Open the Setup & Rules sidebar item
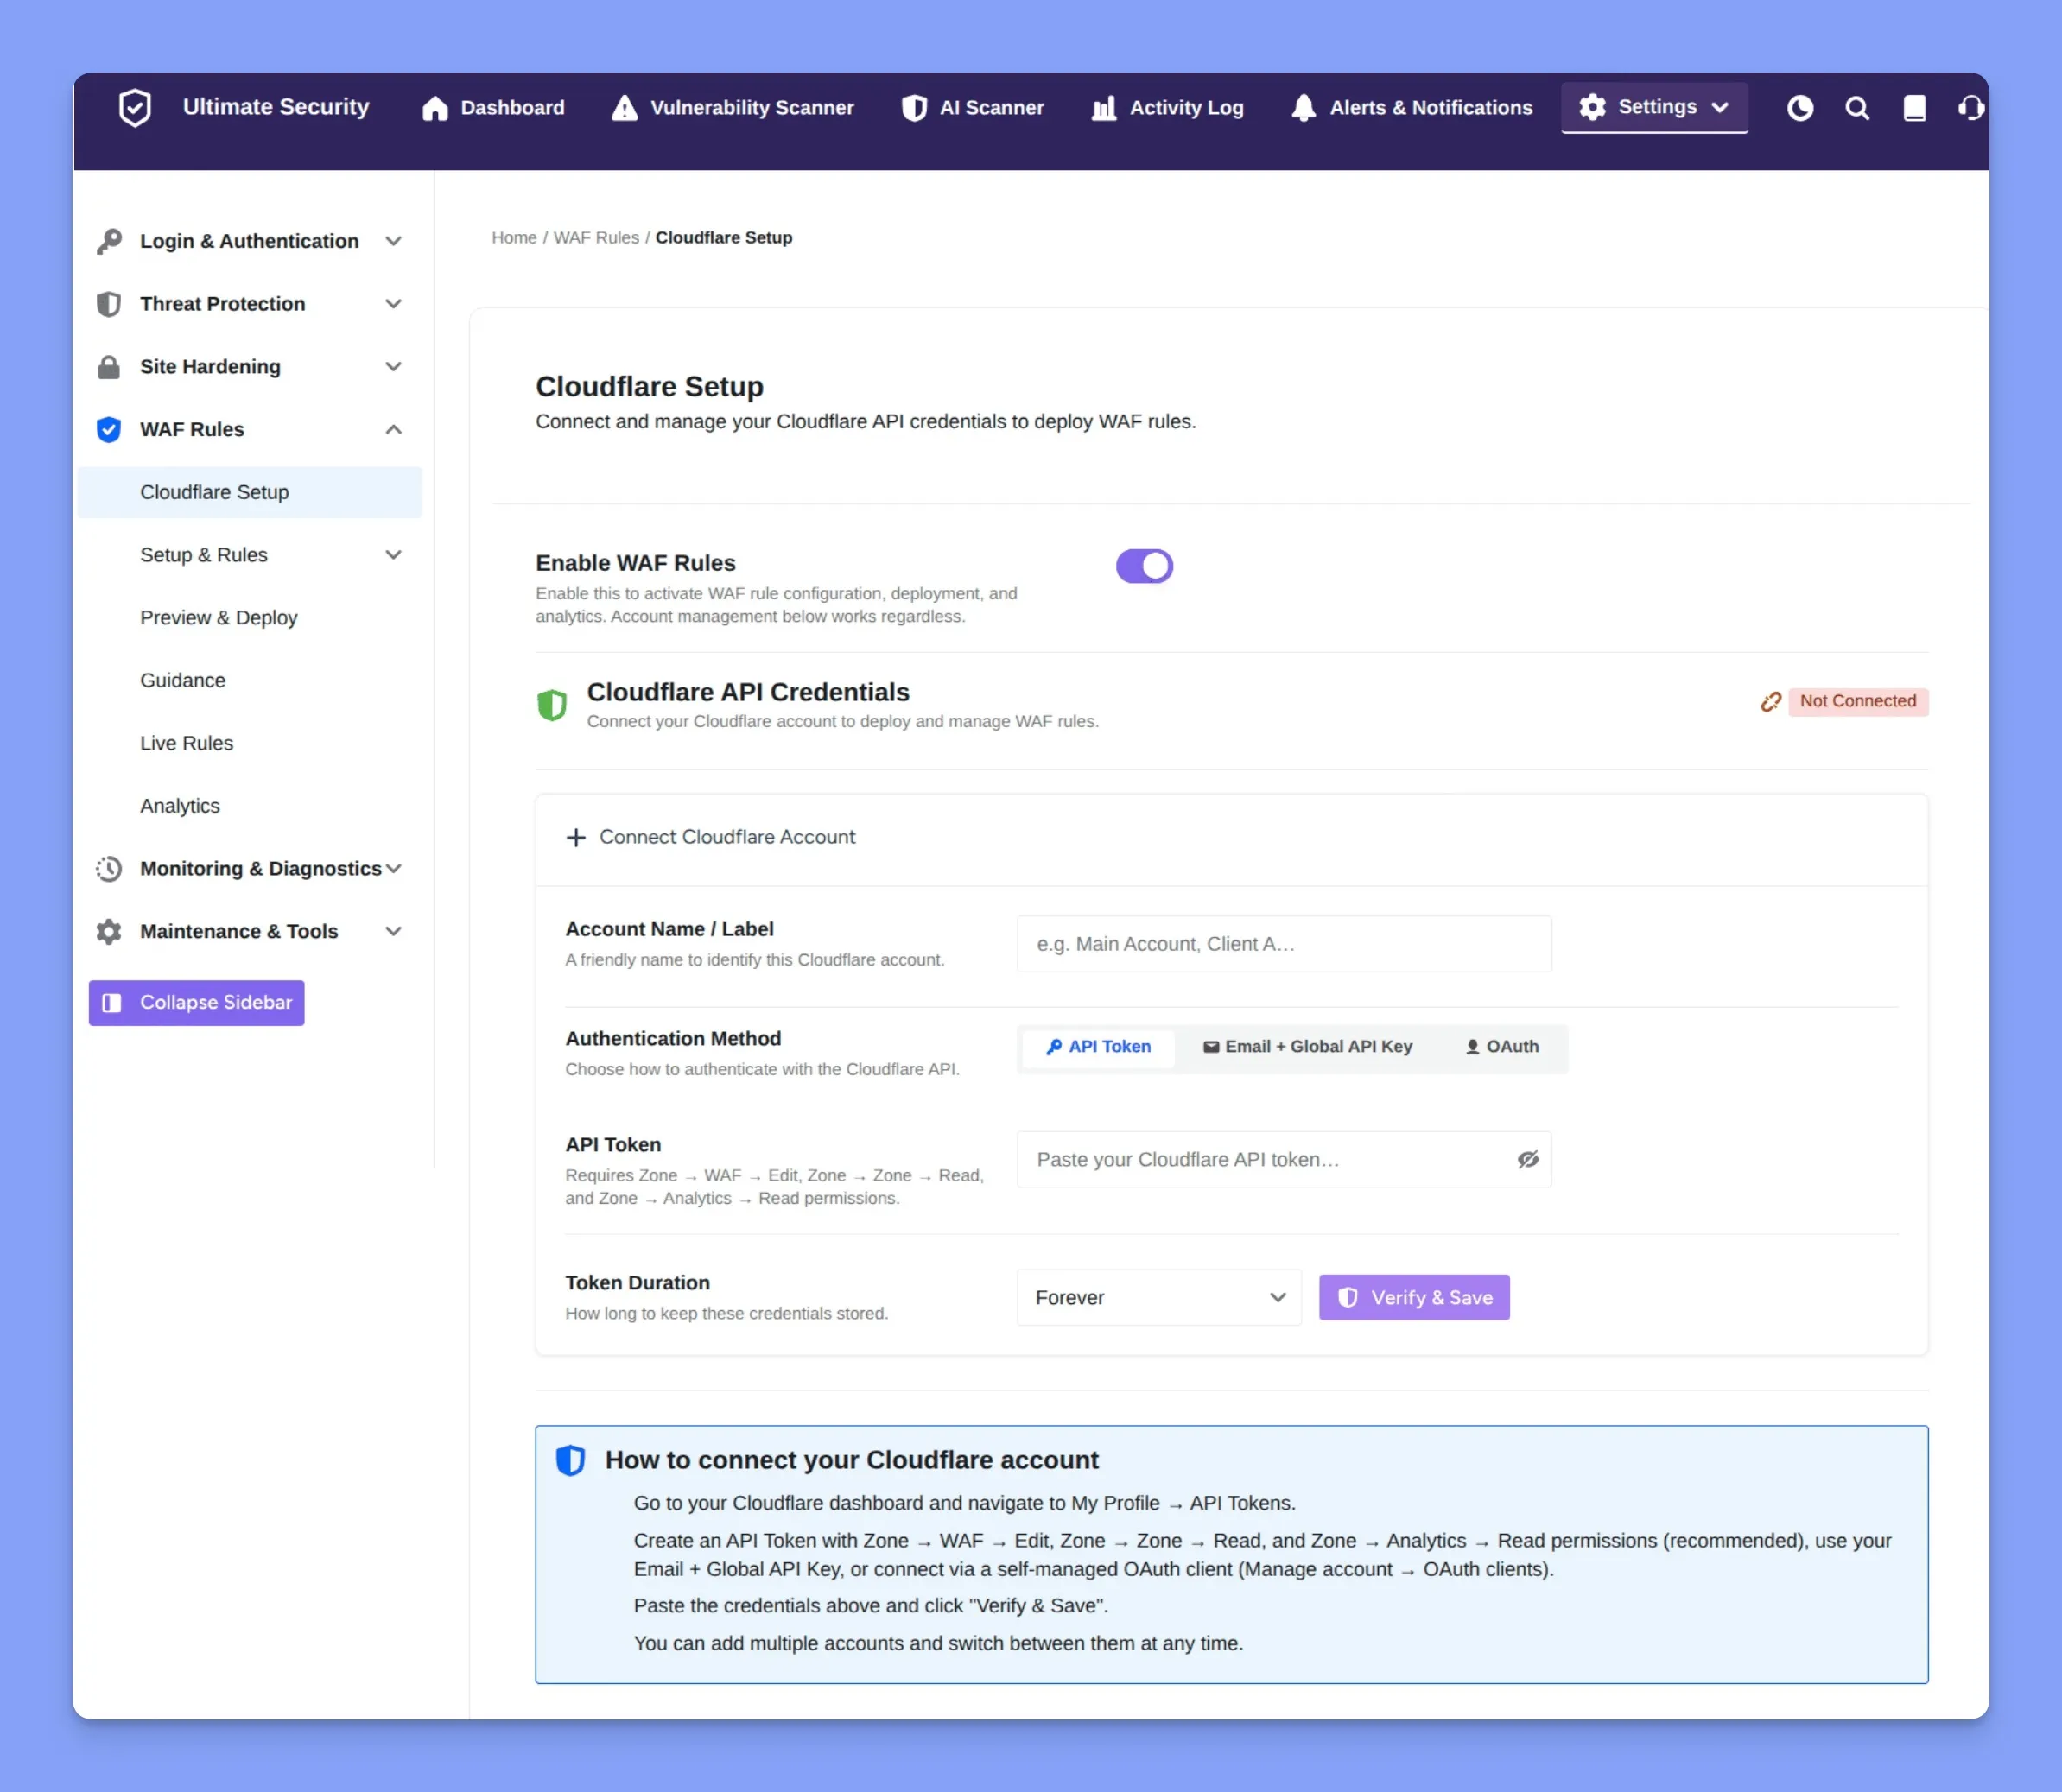Viewport: 2062px width, 1792px height. (x=250, y=555)
